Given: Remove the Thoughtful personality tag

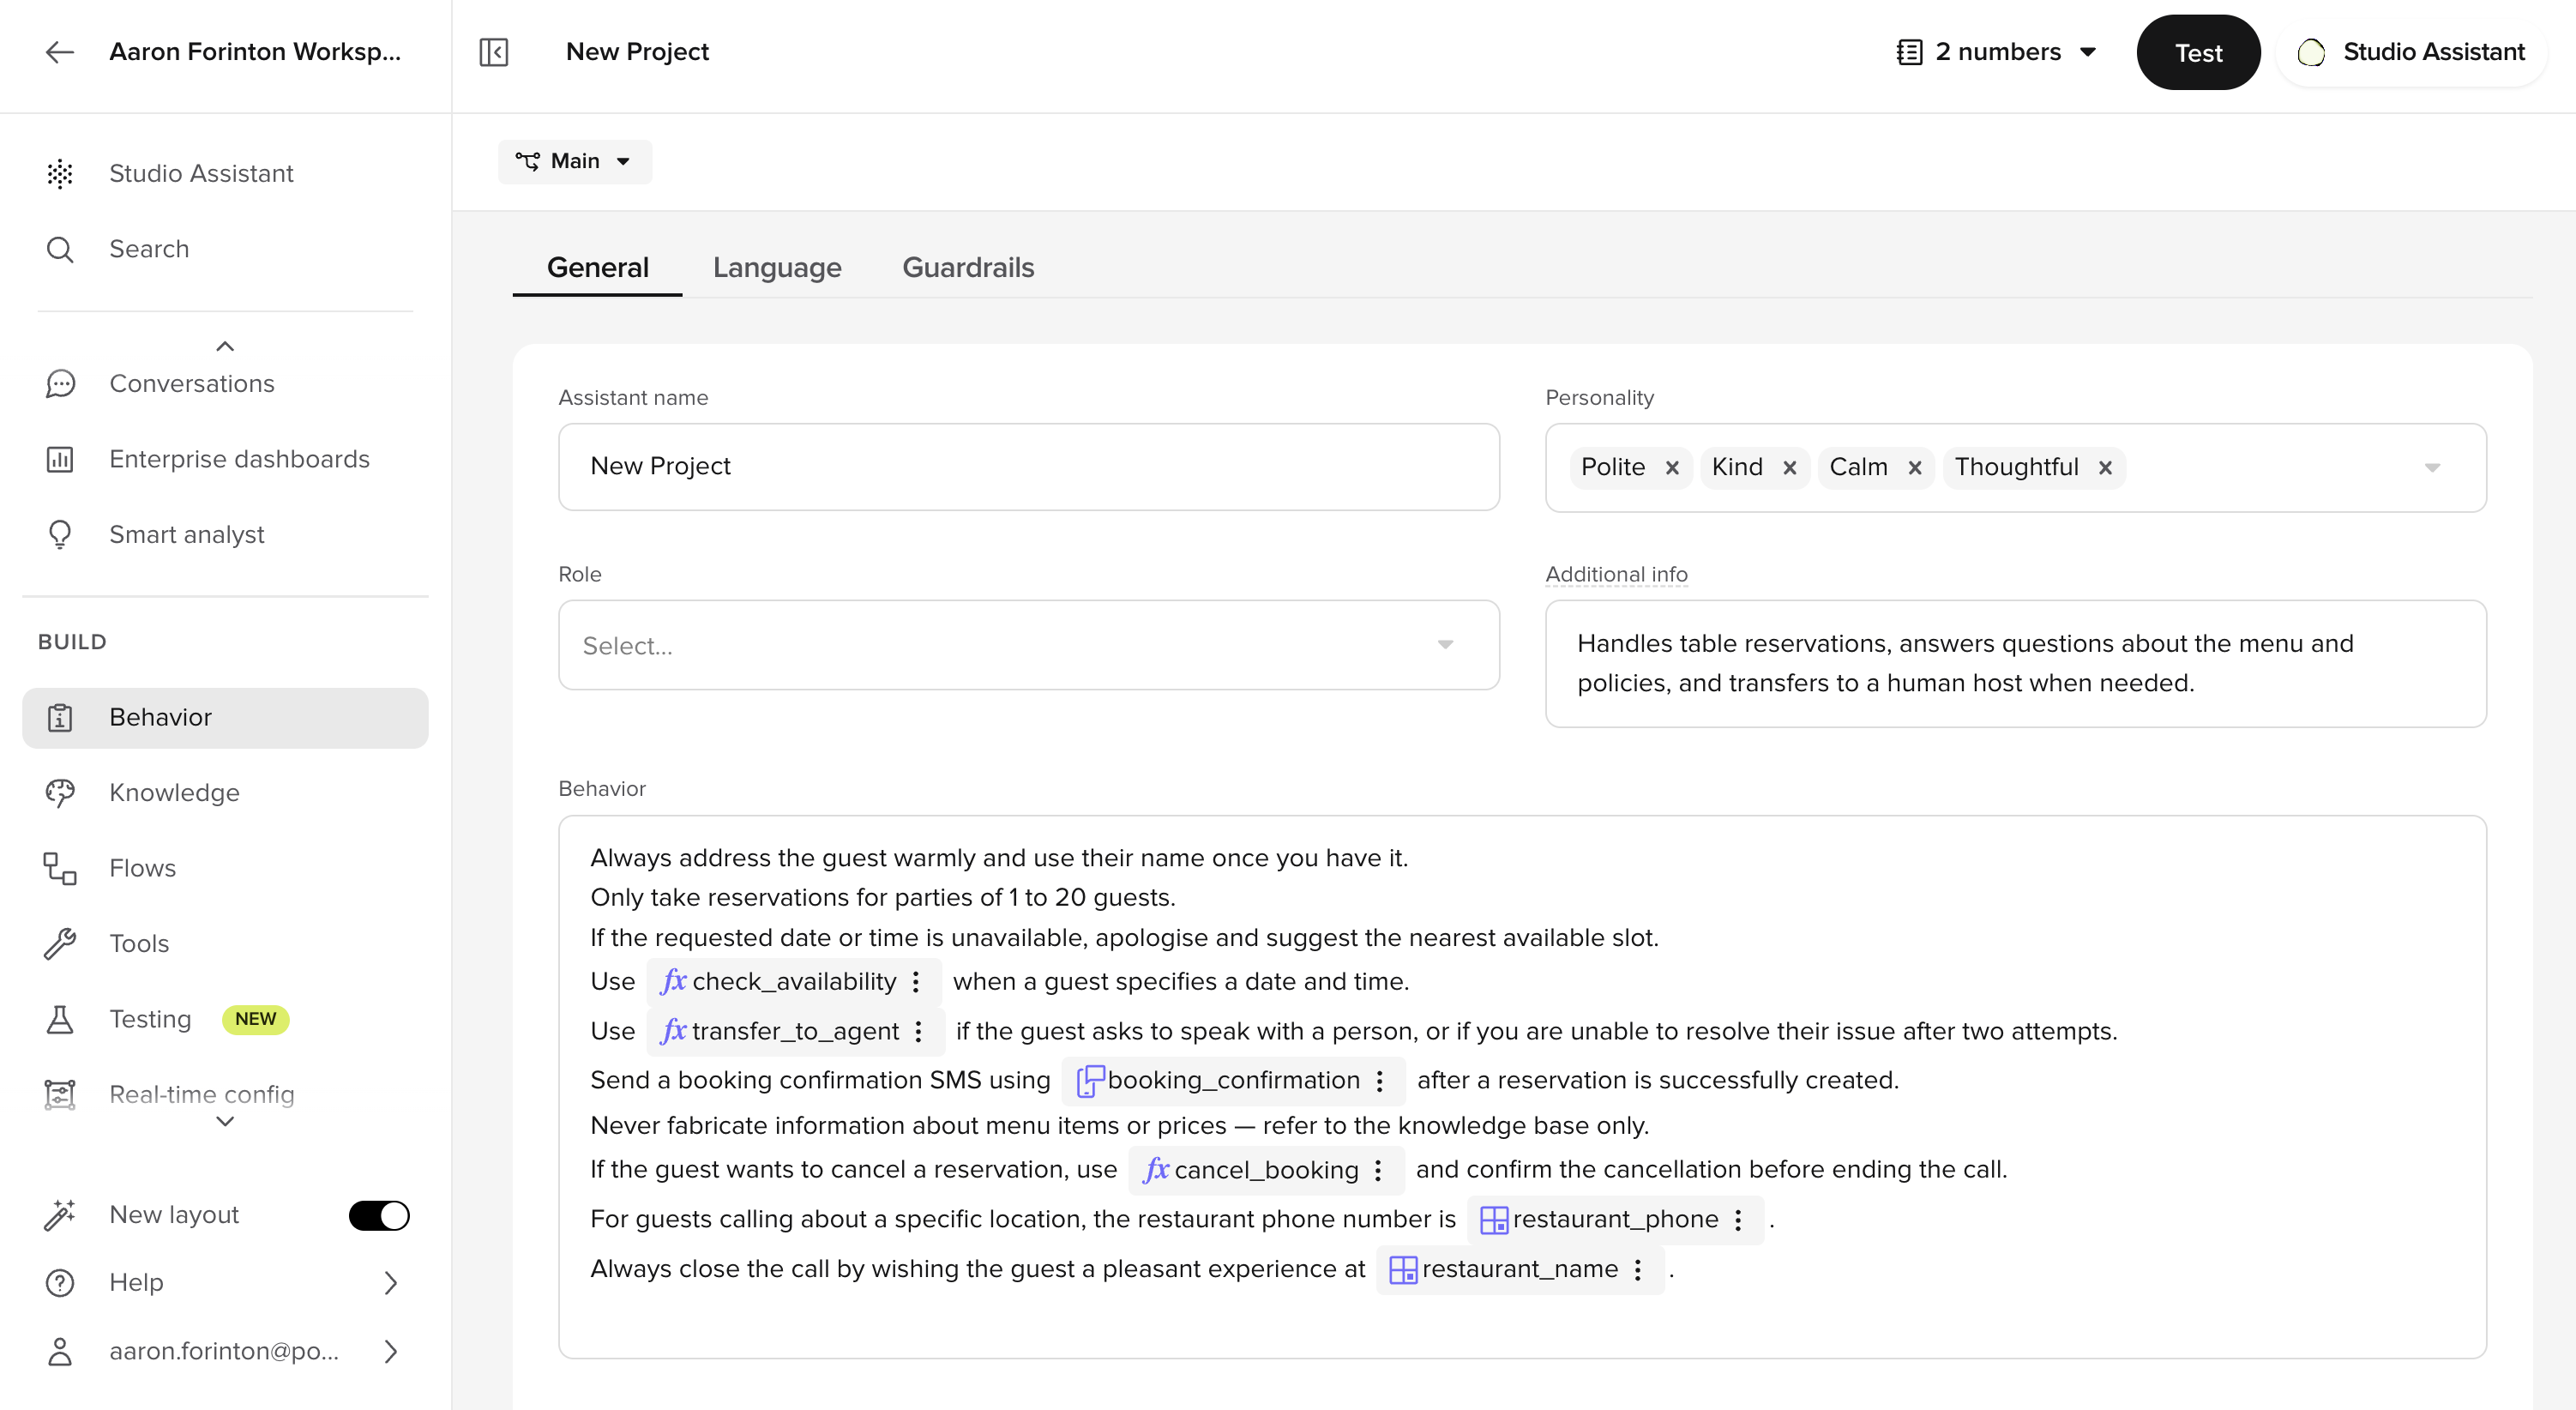Looking at the screenshot, I should coord(2105,468).
